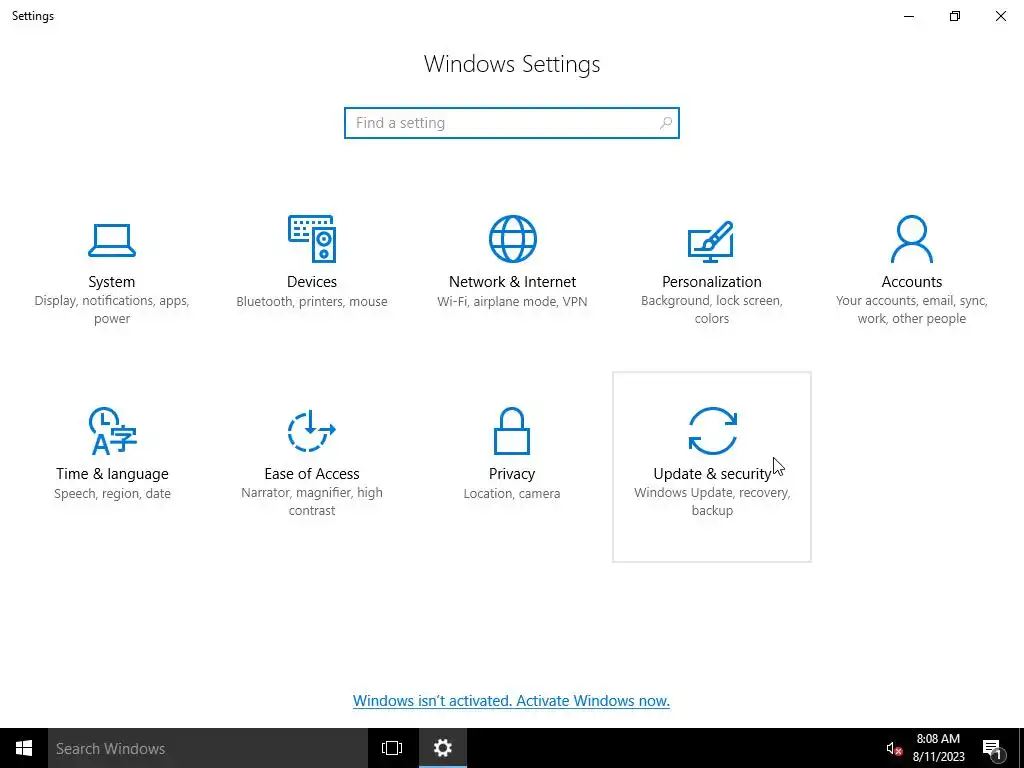Open the Accounts person icon

pyautogui.click(x=912, y=239)
